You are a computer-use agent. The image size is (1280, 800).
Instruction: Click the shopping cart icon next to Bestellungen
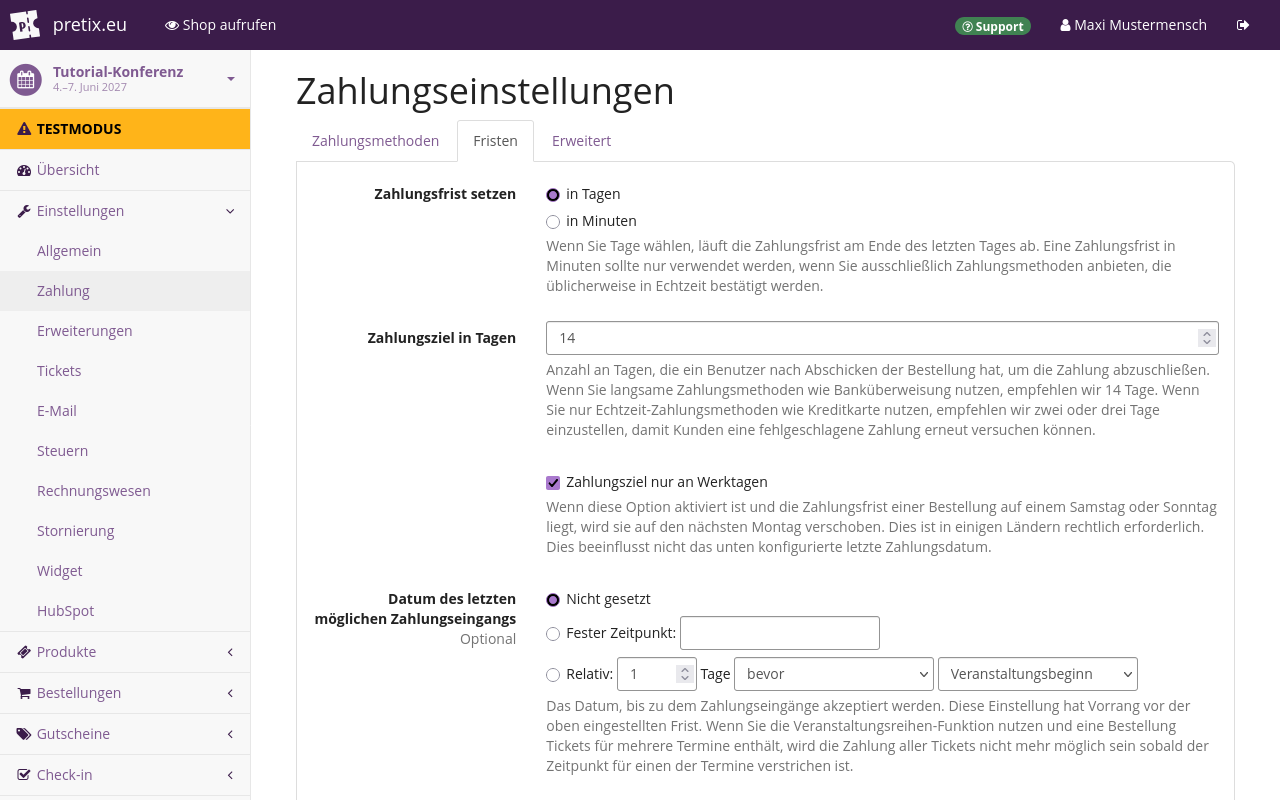(24, 693)
